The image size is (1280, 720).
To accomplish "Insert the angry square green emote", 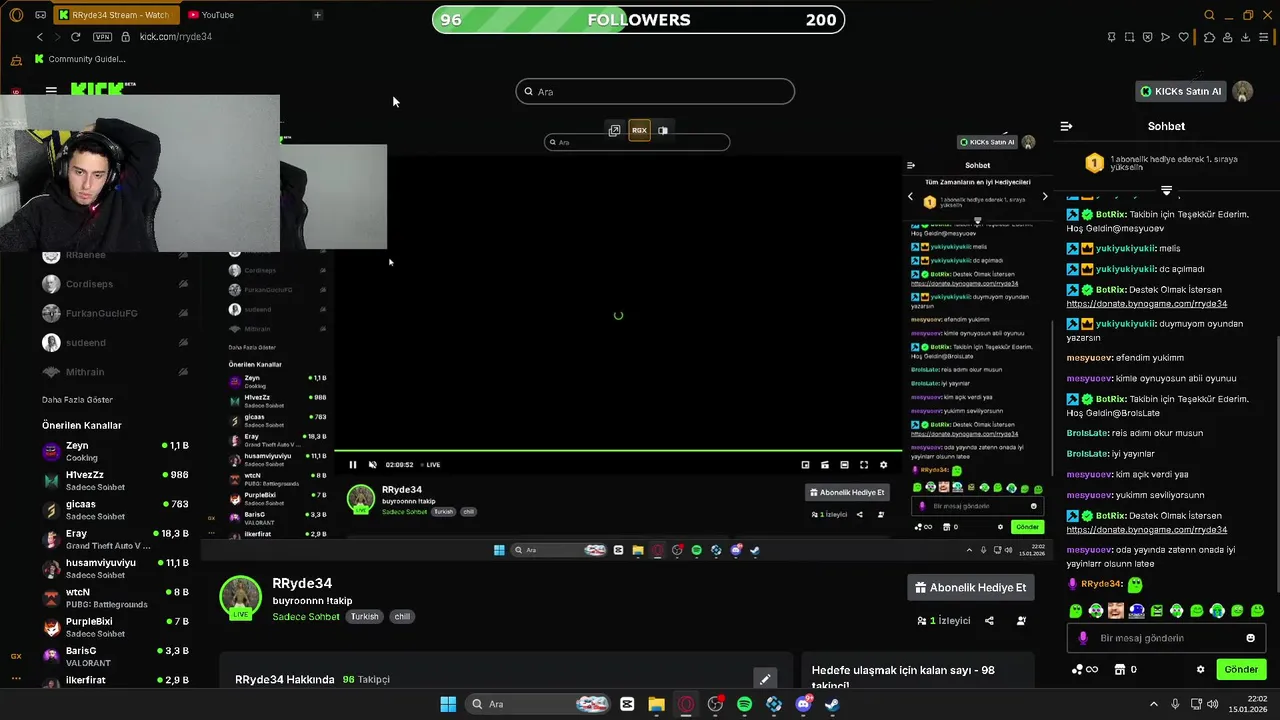I will [1157, 610].
